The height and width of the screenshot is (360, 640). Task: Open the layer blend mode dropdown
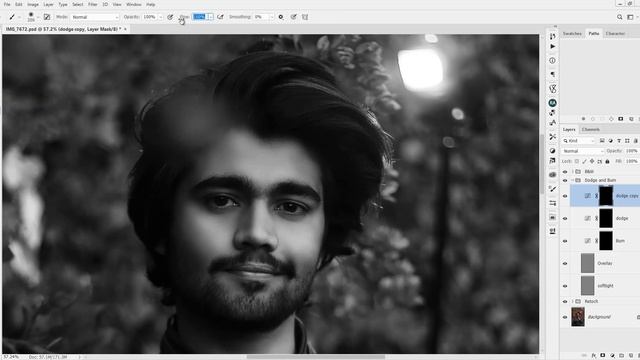tap(582, 151)
